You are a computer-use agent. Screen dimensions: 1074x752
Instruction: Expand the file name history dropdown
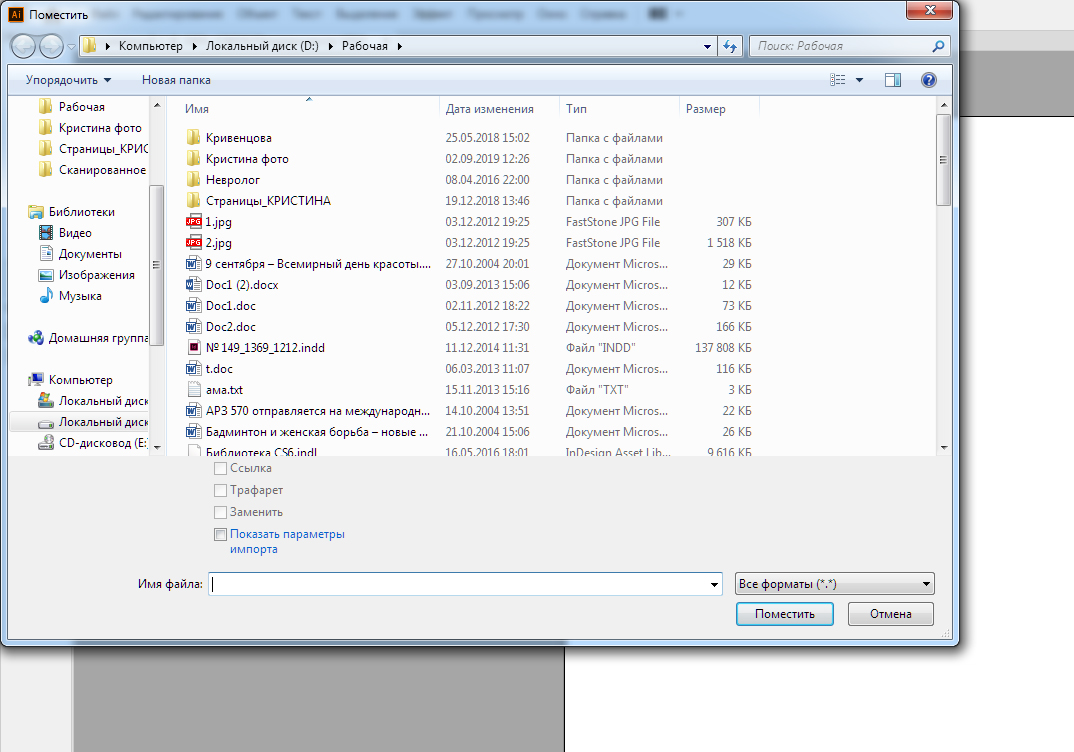[x=714, y=584]
